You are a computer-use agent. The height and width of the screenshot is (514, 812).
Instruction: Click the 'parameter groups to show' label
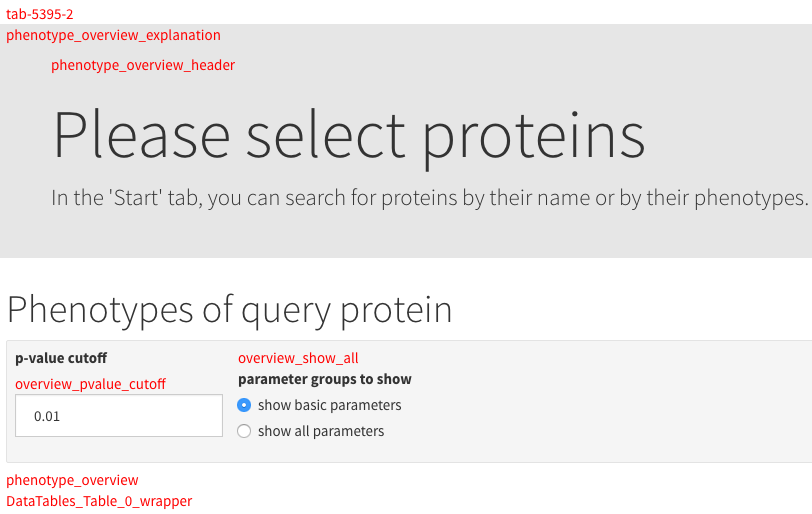(x=324, y=379)
